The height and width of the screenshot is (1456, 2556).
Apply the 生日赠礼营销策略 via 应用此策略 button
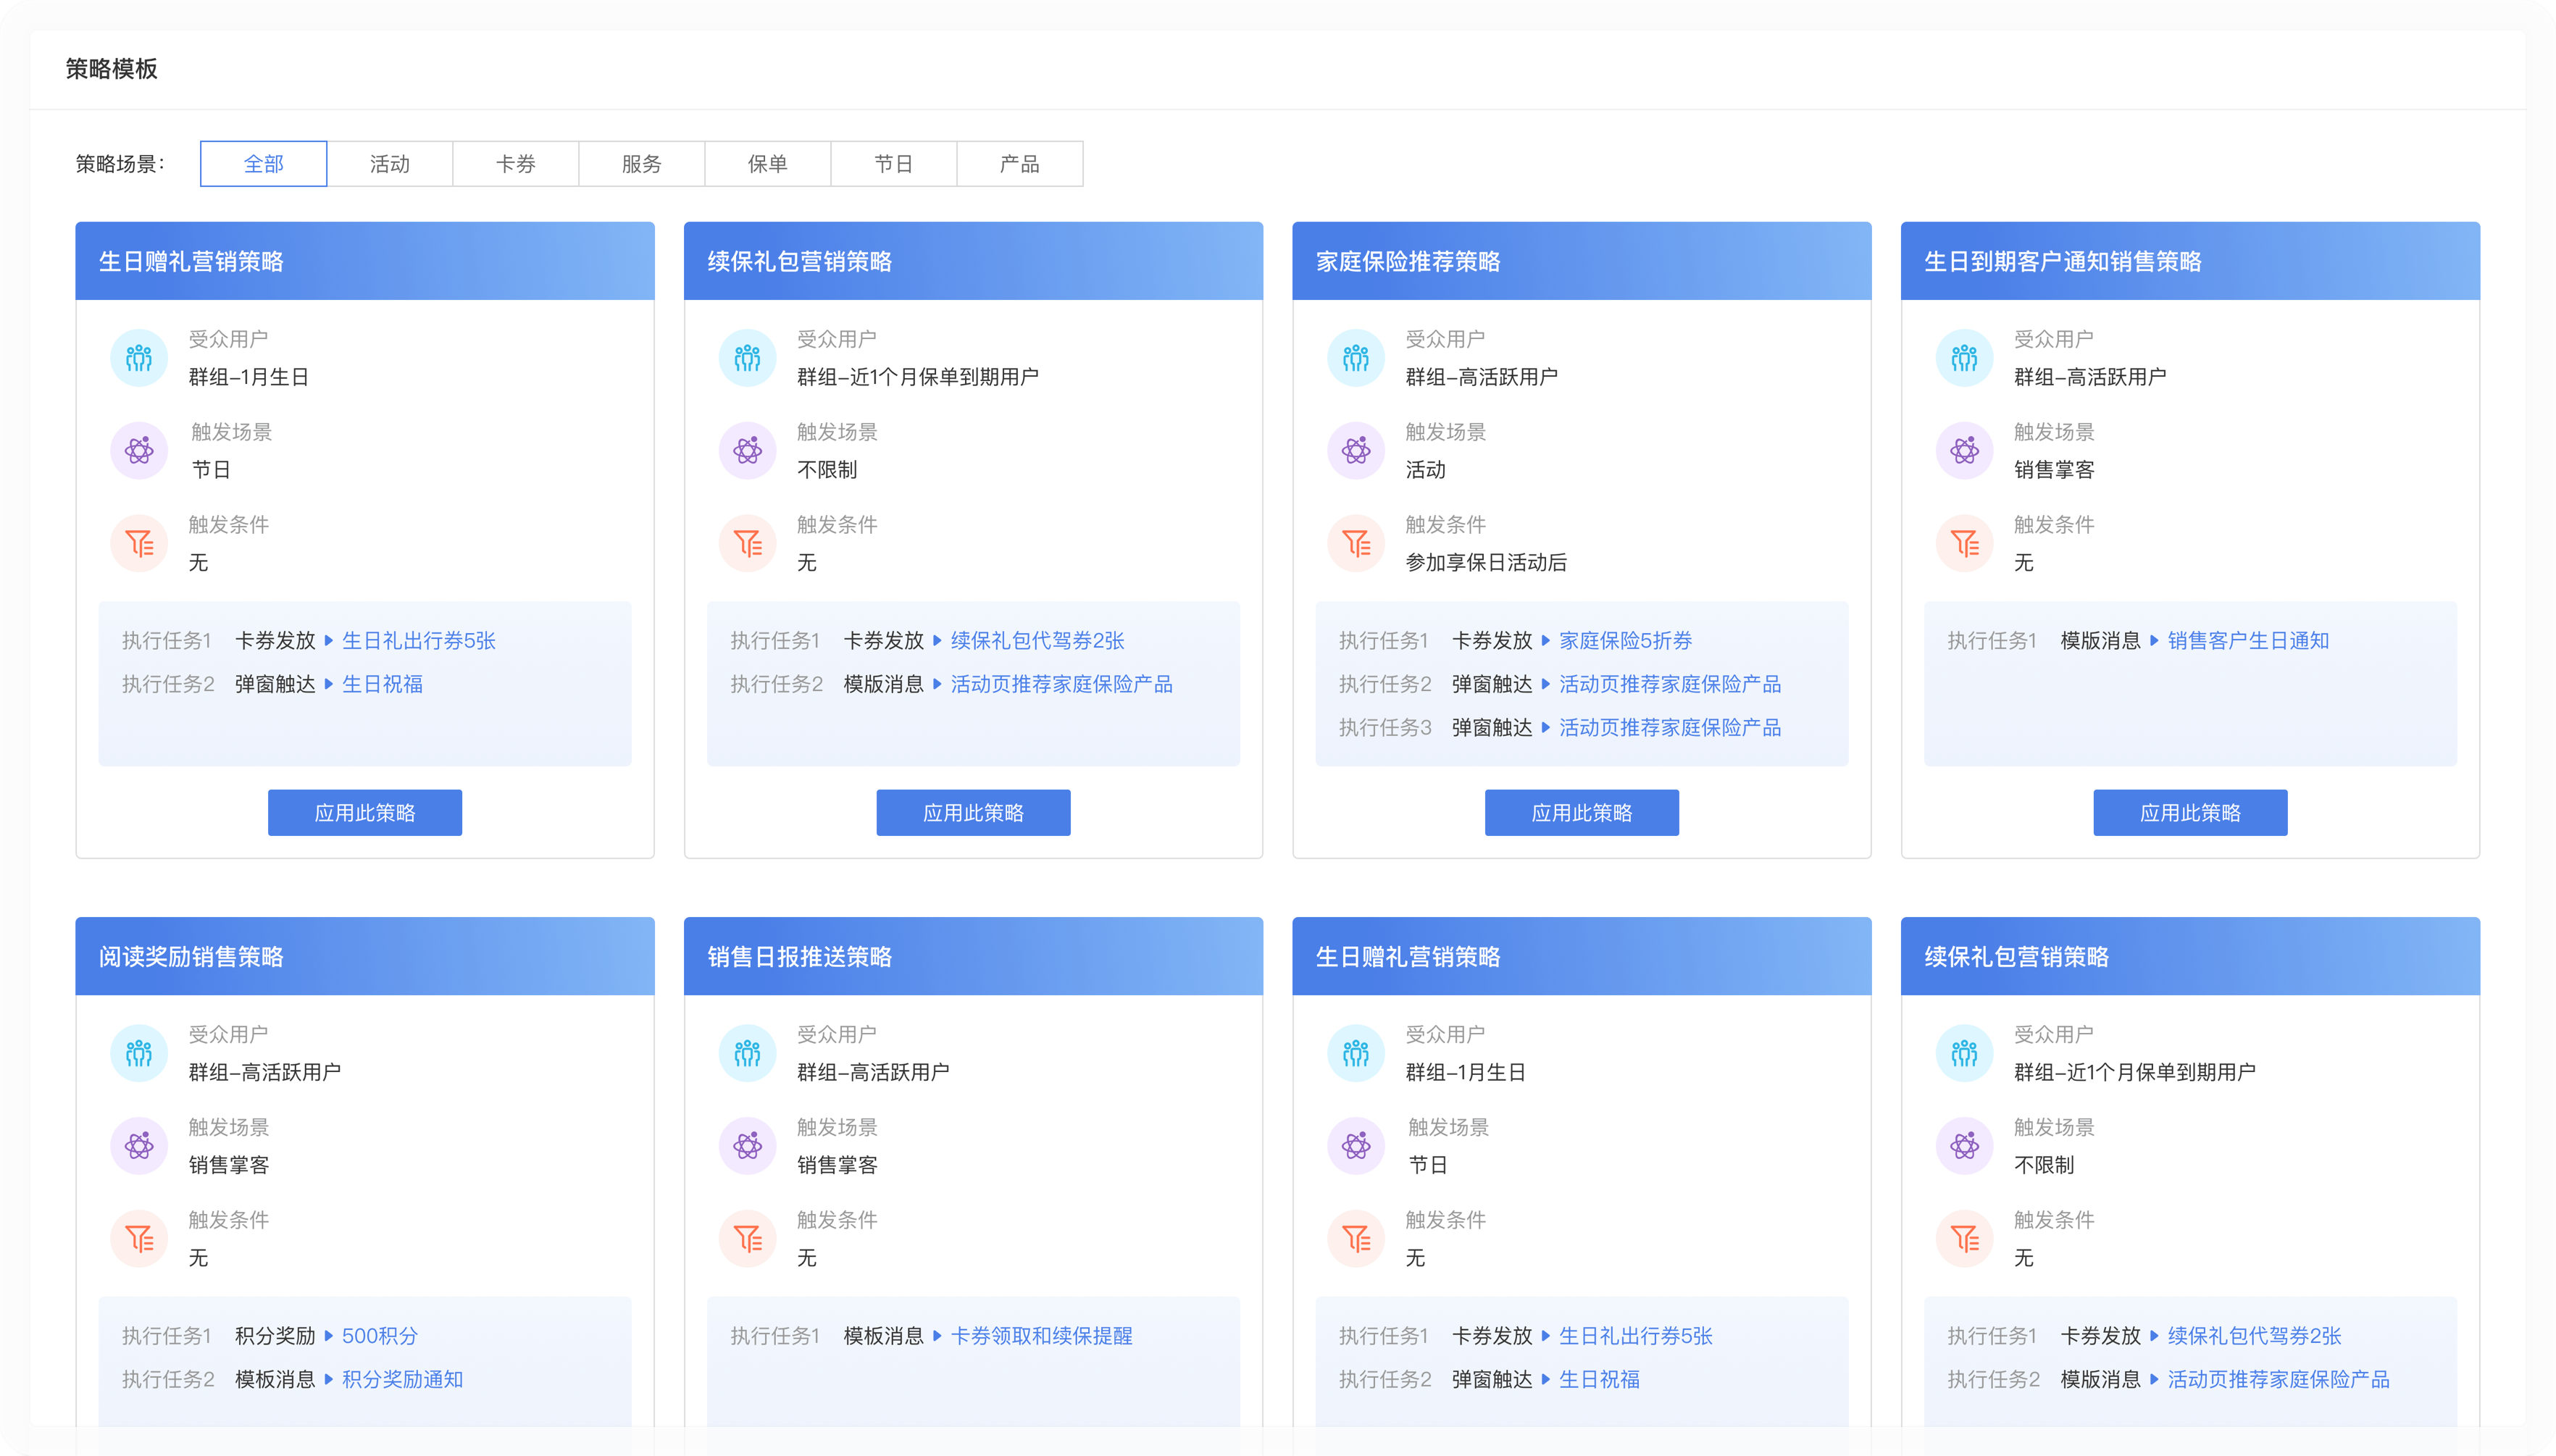point(365,813)
